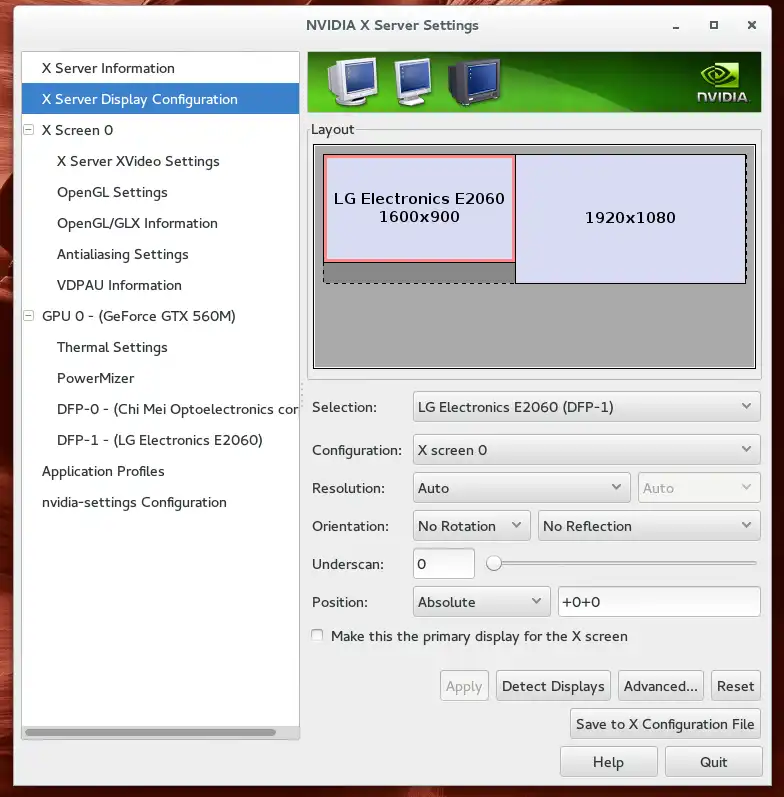The image size is (784, 797).
Task: Open the No Rotation orientation dropdown
Action: tap(471, 526)
